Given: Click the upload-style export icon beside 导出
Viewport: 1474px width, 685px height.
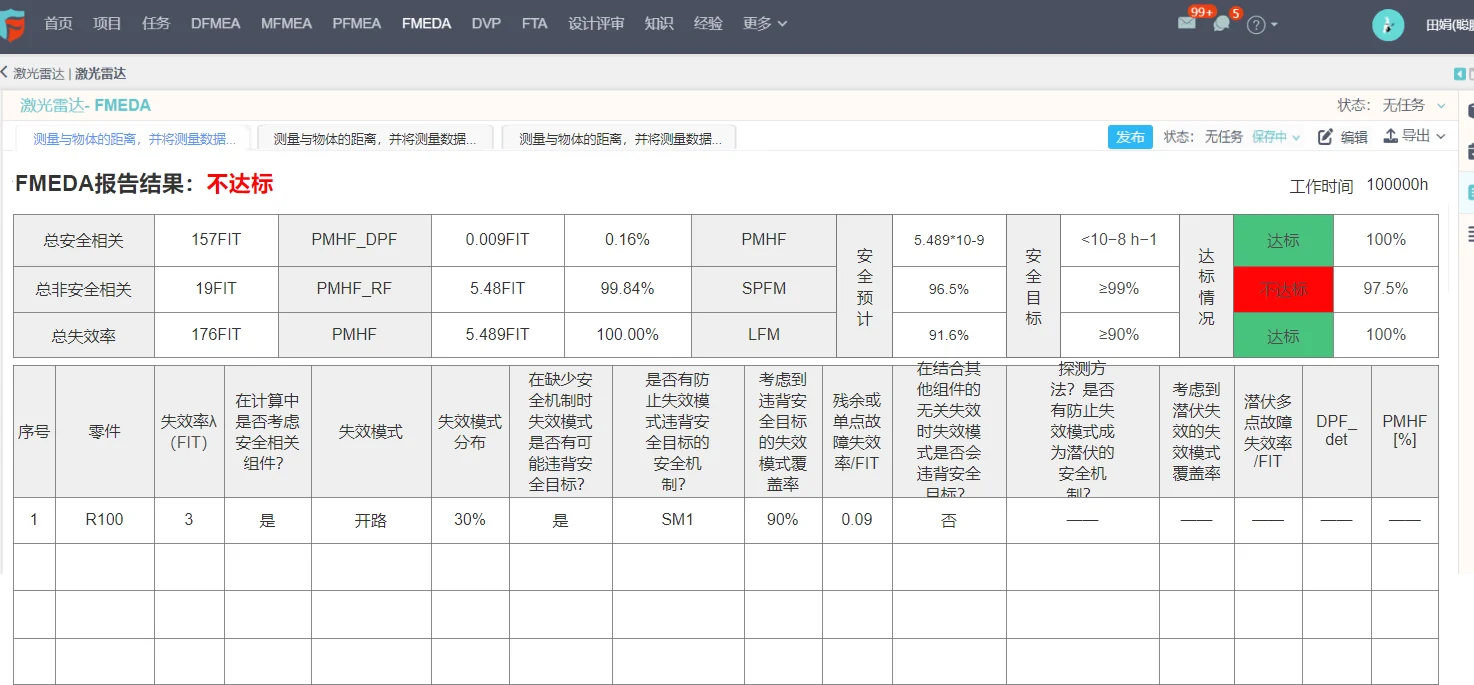Looking at the screenshot, I should [1389, 137].
